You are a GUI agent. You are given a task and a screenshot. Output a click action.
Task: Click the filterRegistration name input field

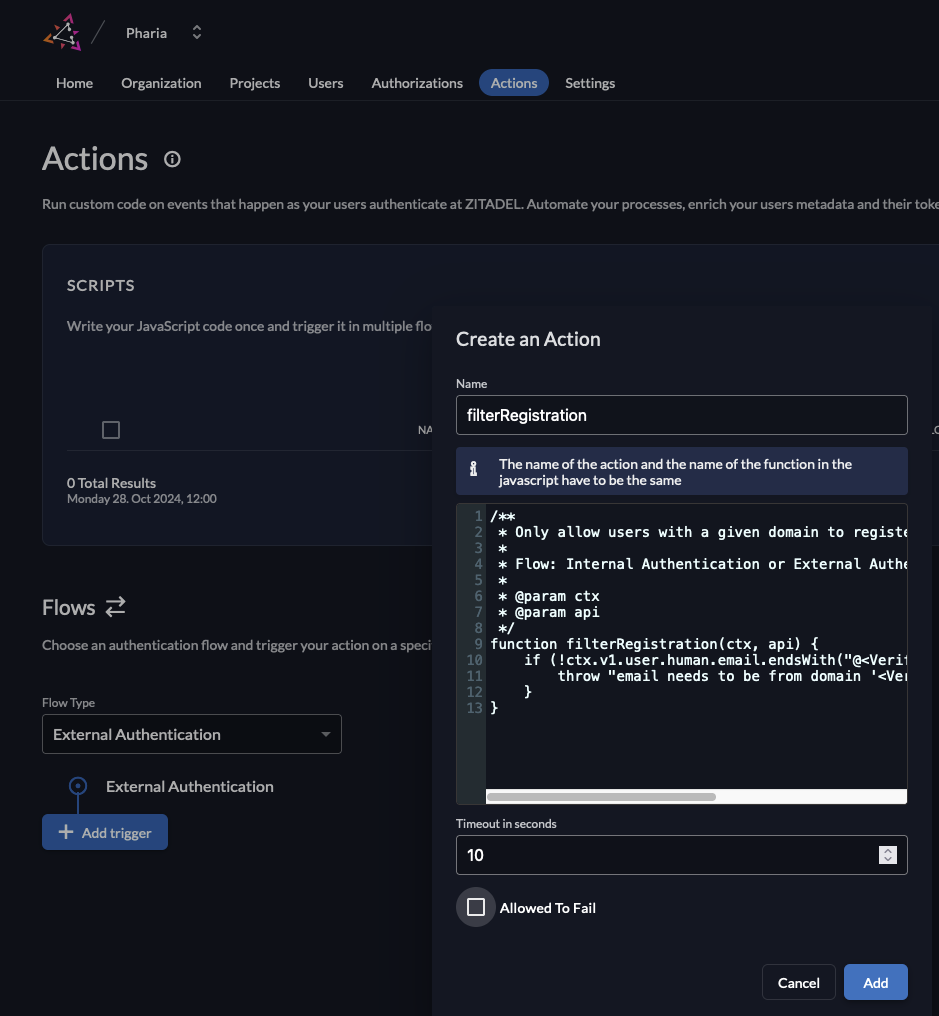coord(681,414)
